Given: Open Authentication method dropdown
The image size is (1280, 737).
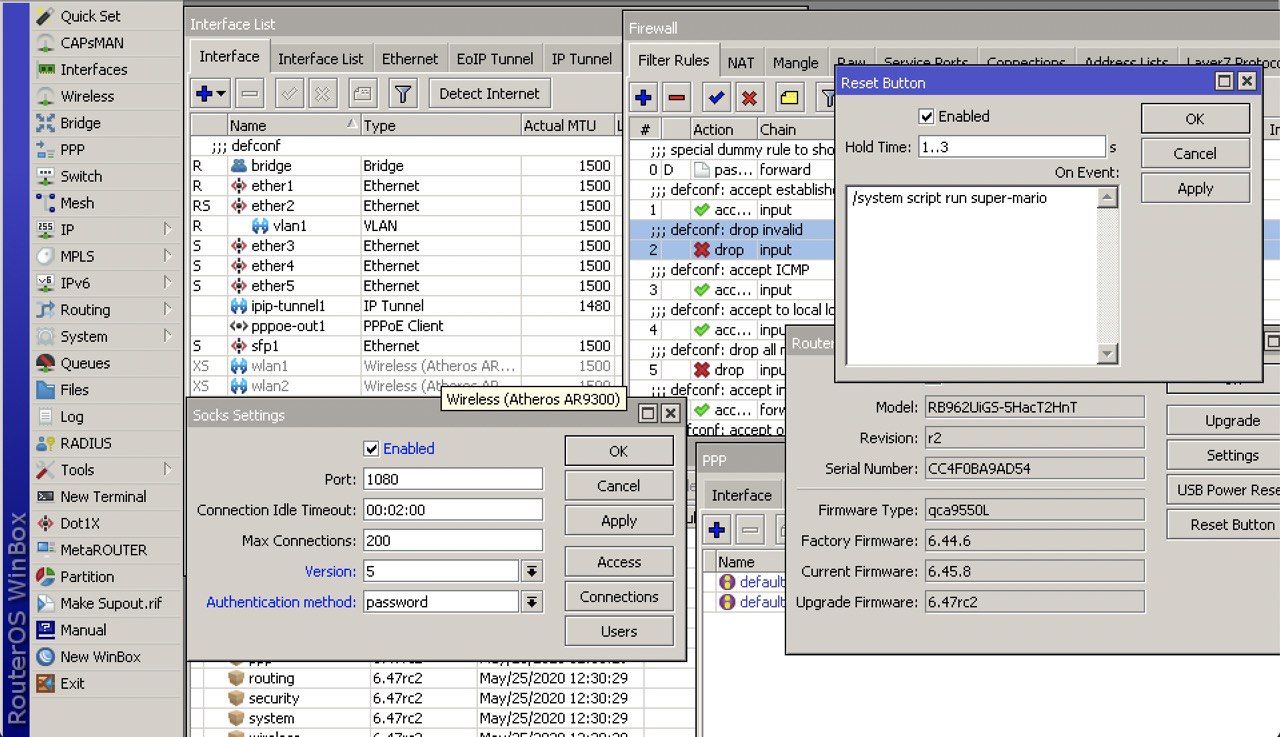Looking at the screenshot, I should click(x=532, y=602).
